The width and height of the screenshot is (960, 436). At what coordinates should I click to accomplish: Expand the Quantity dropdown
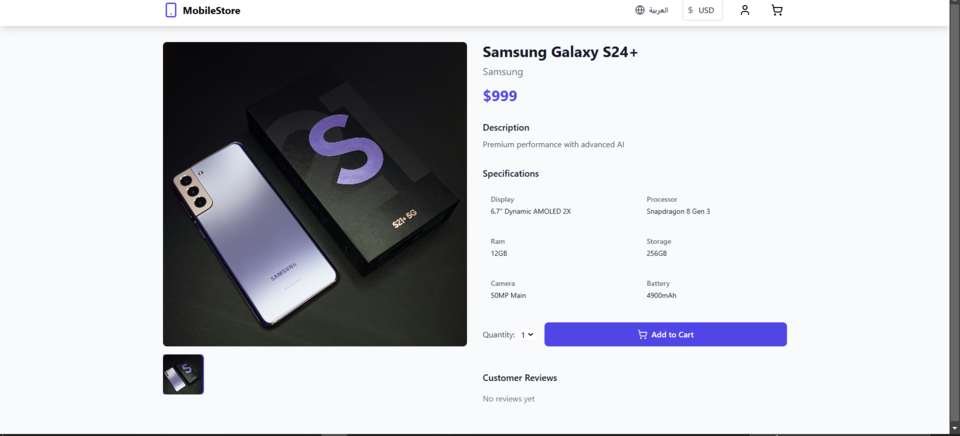pos(527,334)
